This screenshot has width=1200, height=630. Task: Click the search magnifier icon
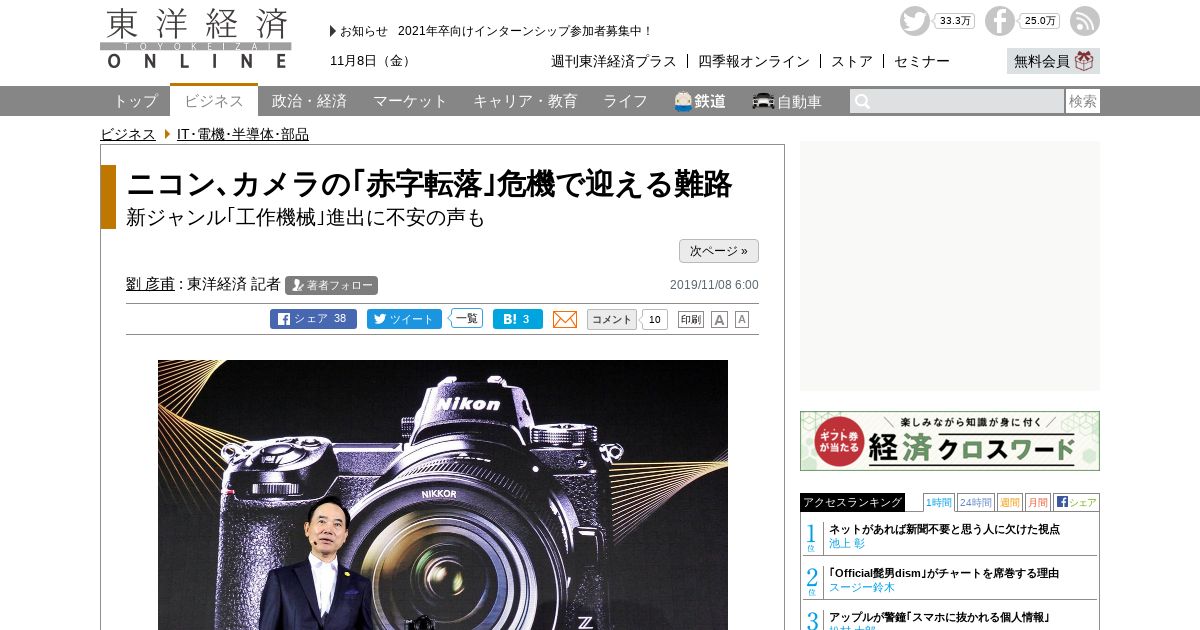click(862, 101)
